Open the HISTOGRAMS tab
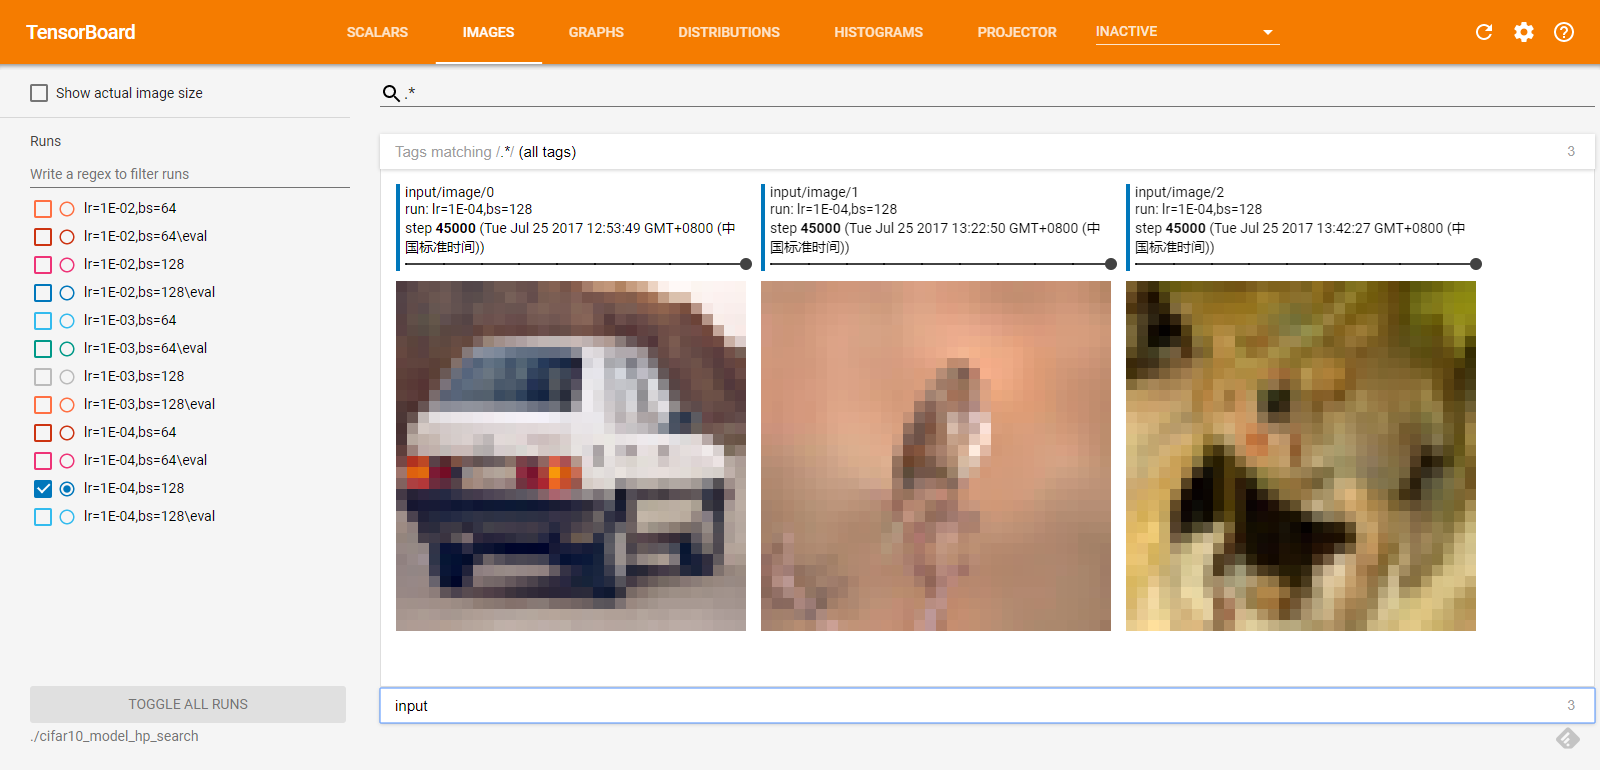Screen dimensions: 1600x770 coord(879,32)
